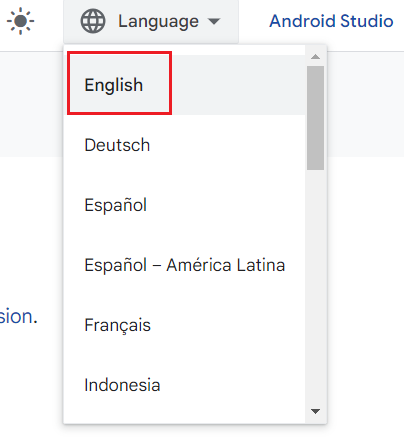Click the Language label text in the header
Image resolution: width=404 pixels, height=445 pixels.
click(158, 22)
